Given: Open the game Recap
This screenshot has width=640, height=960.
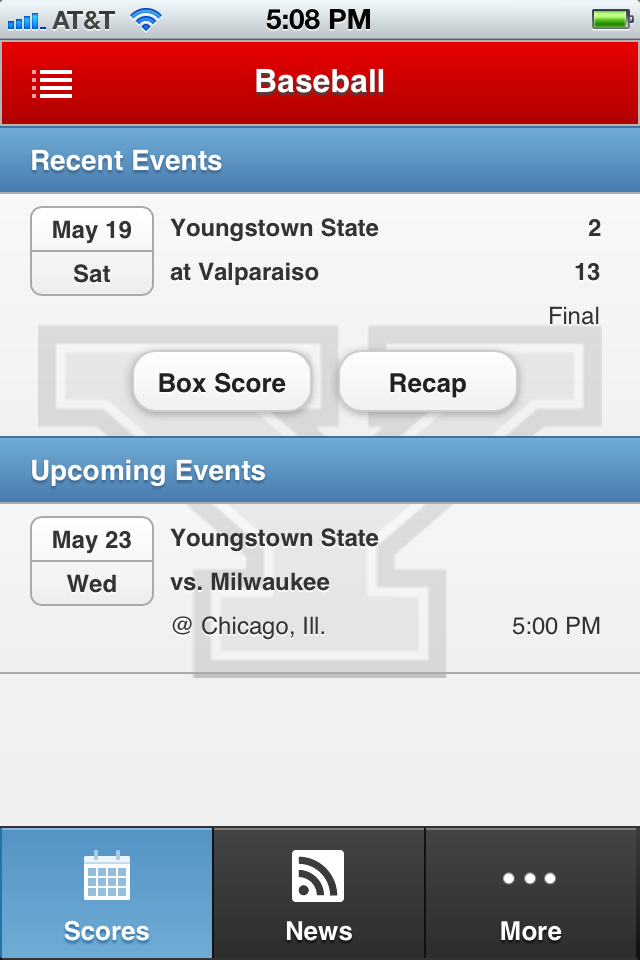Looking at the screenshot, I should (x=428, y=383).
